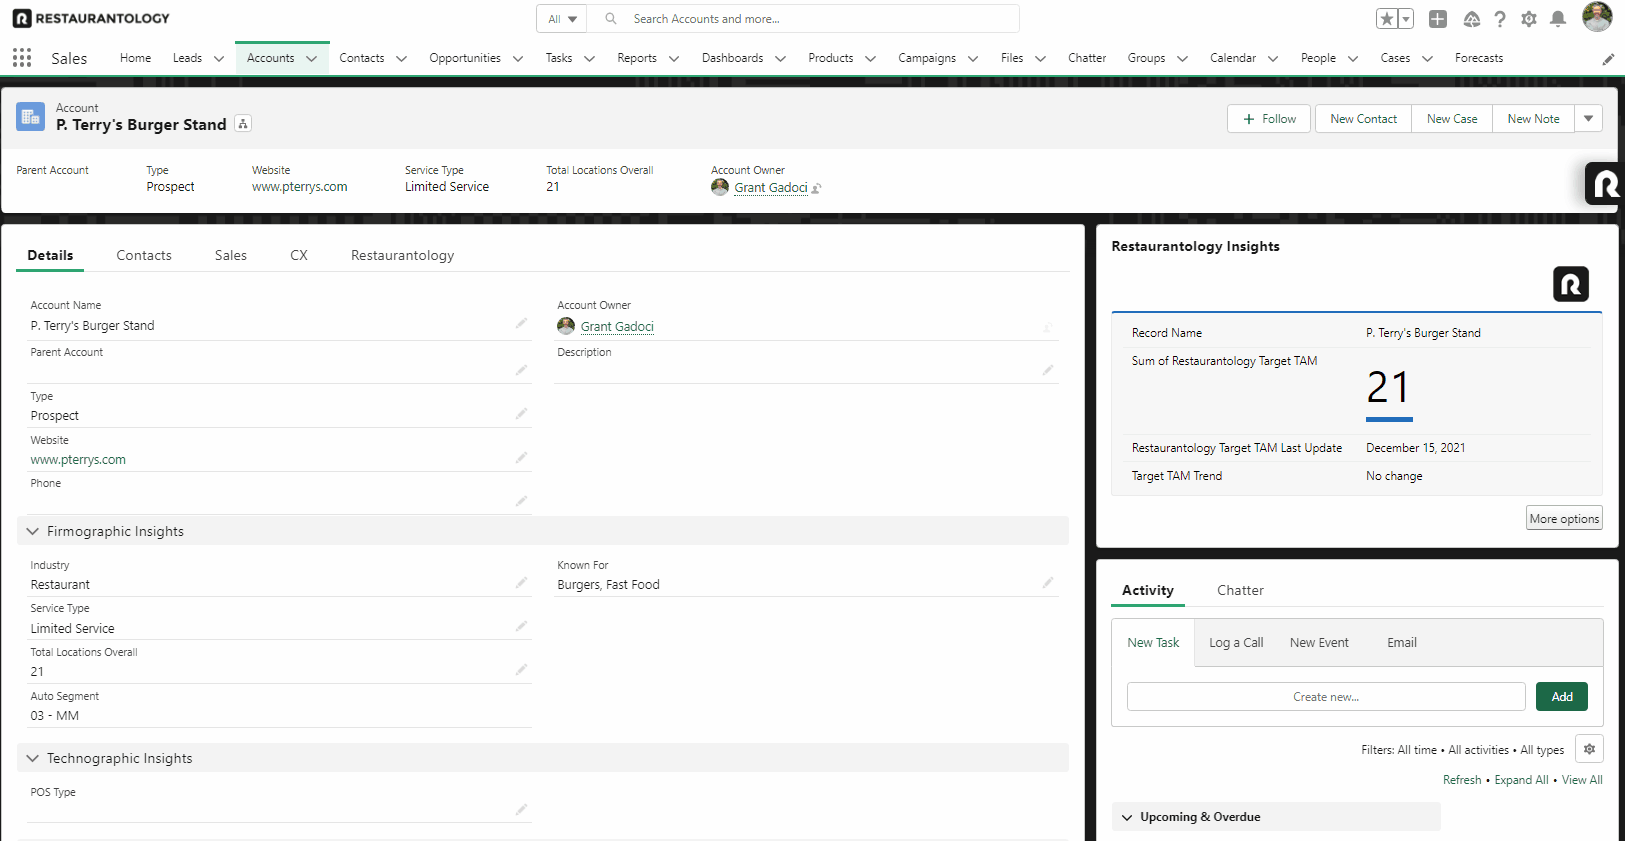Open more actions dropdown next to New Note

(x=1588, y=119)
